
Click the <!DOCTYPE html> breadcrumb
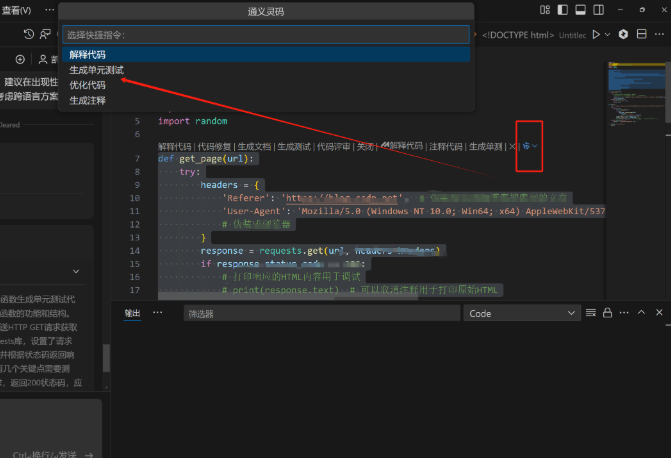pyautogui.click(x=518, y=35)
